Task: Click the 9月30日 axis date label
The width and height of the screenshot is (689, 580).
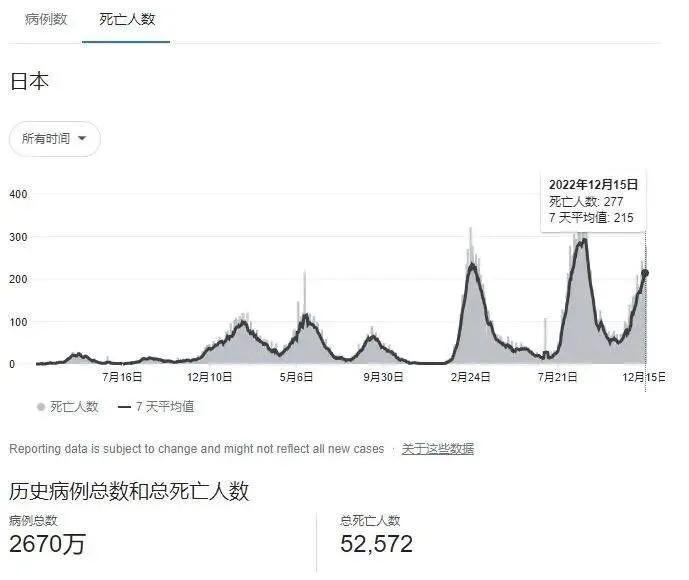Action: click(383, 377)
